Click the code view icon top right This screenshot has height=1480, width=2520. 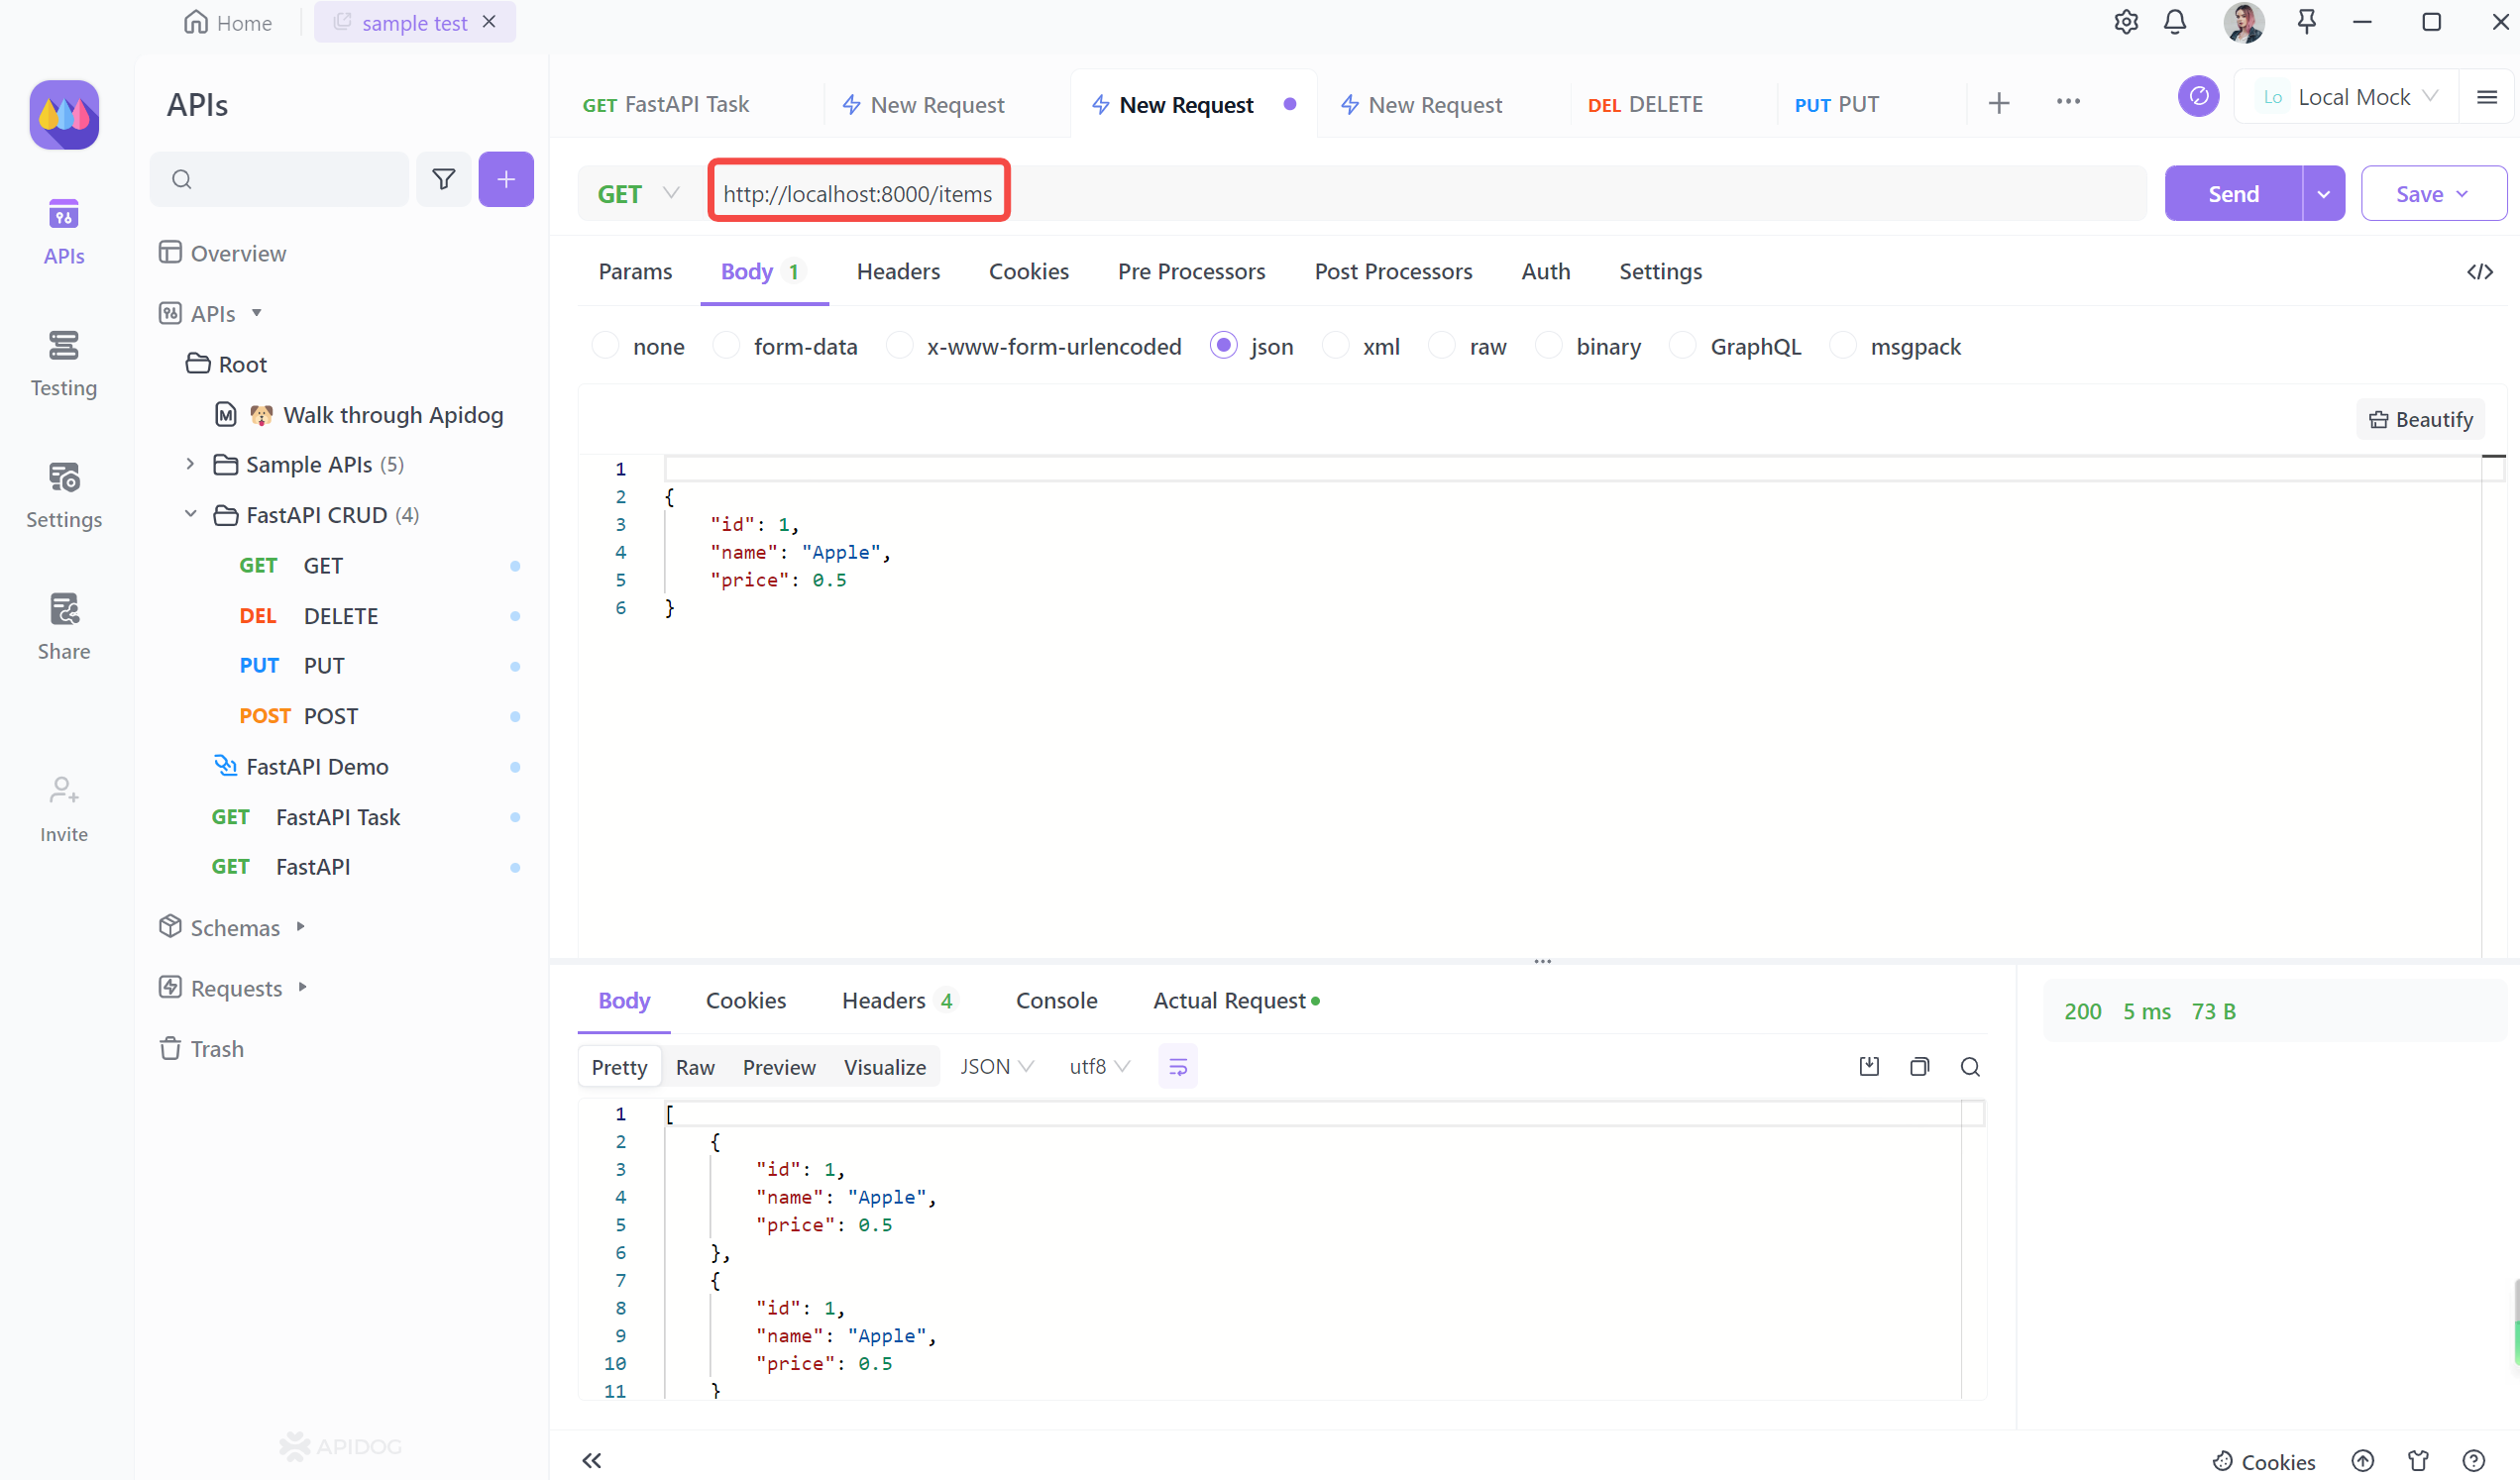coord(2479,271)
